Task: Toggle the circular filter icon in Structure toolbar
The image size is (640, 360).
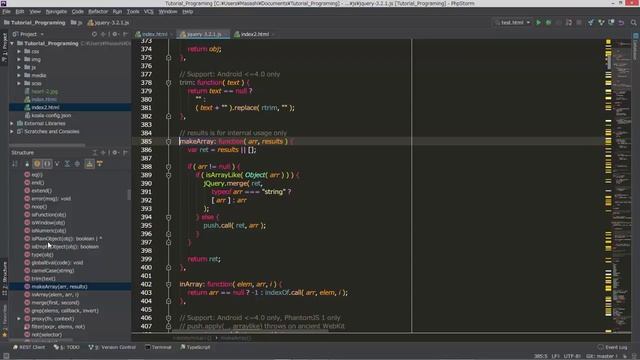Action: [x=77, y=164]
